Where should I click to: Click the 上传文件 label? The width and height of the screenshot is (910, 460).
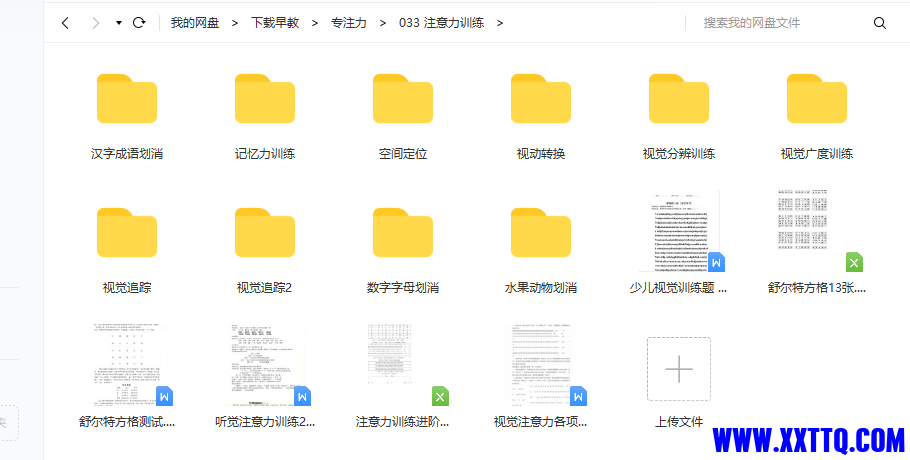(679, 422)
